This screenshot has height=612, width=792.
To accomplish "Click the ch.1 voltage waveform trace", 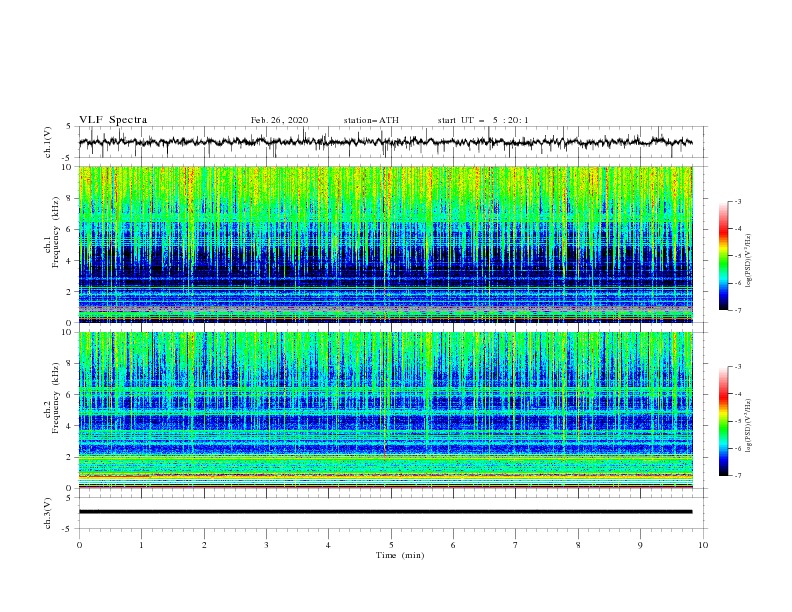I will (x=385, y=142).
